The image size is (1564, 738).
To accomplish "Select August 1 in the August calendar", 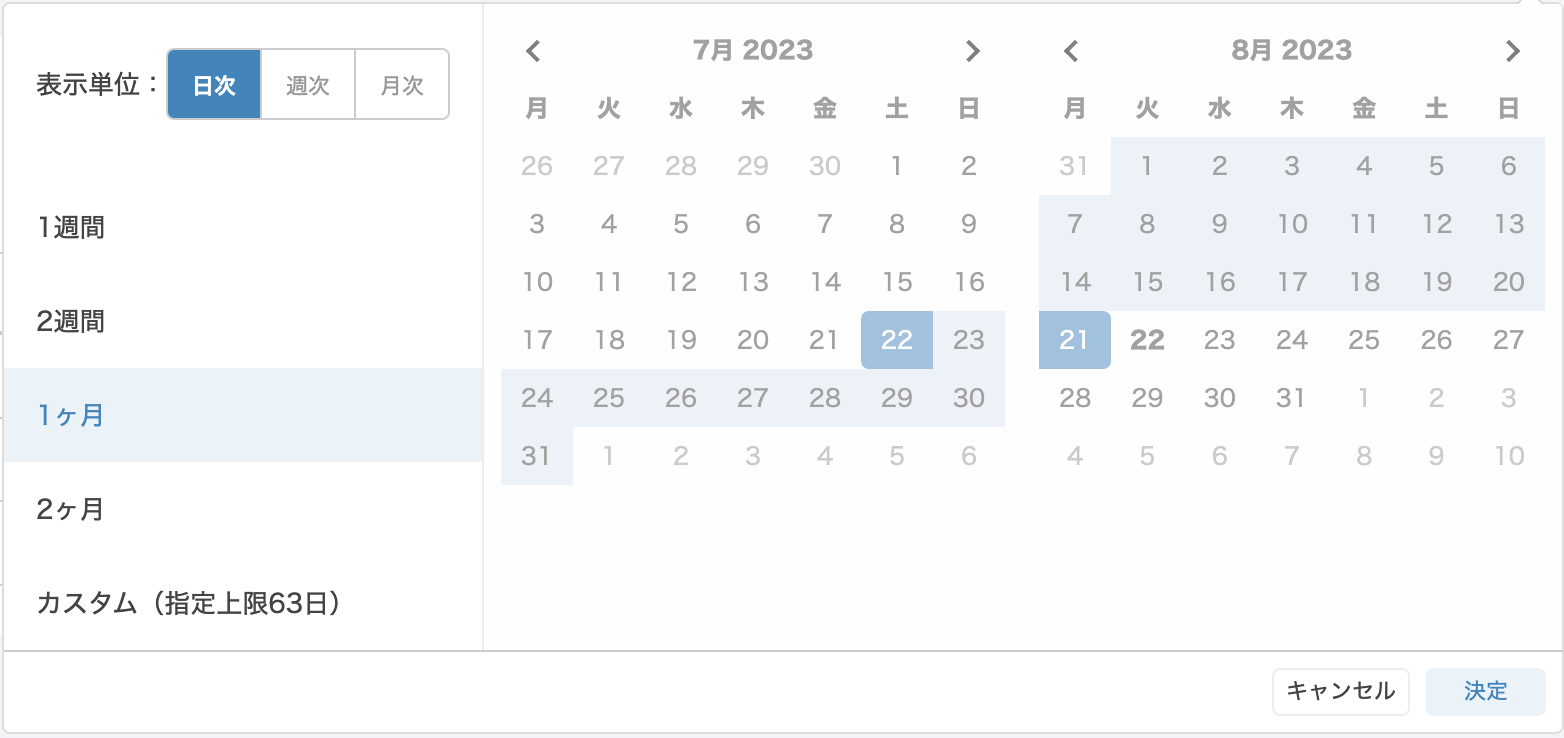I will pos(1147,166).
